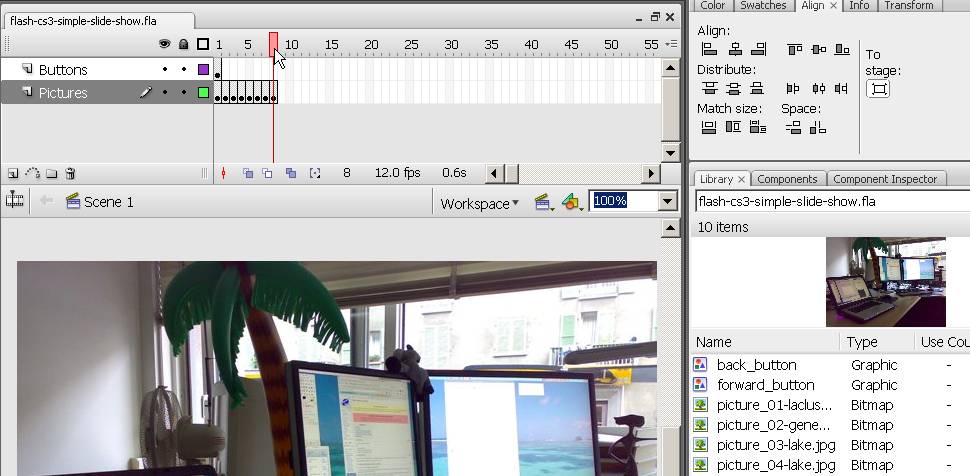Delete the selected layer with trash icon

70,173
